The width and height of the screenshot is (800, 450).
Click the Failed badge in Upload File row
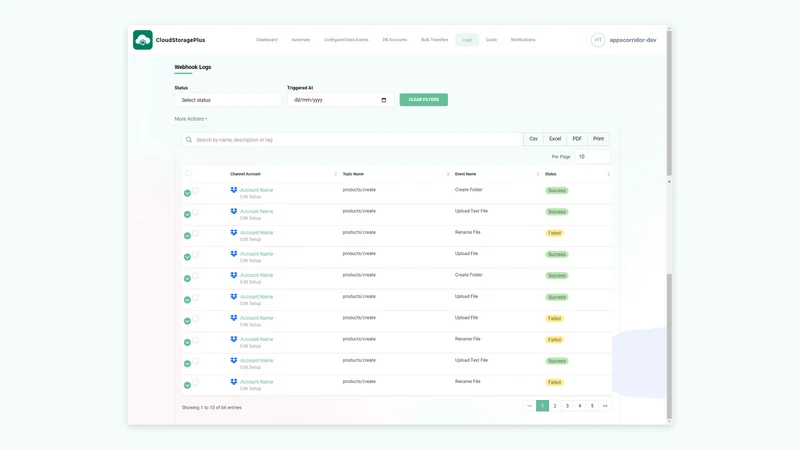point(554,318)
